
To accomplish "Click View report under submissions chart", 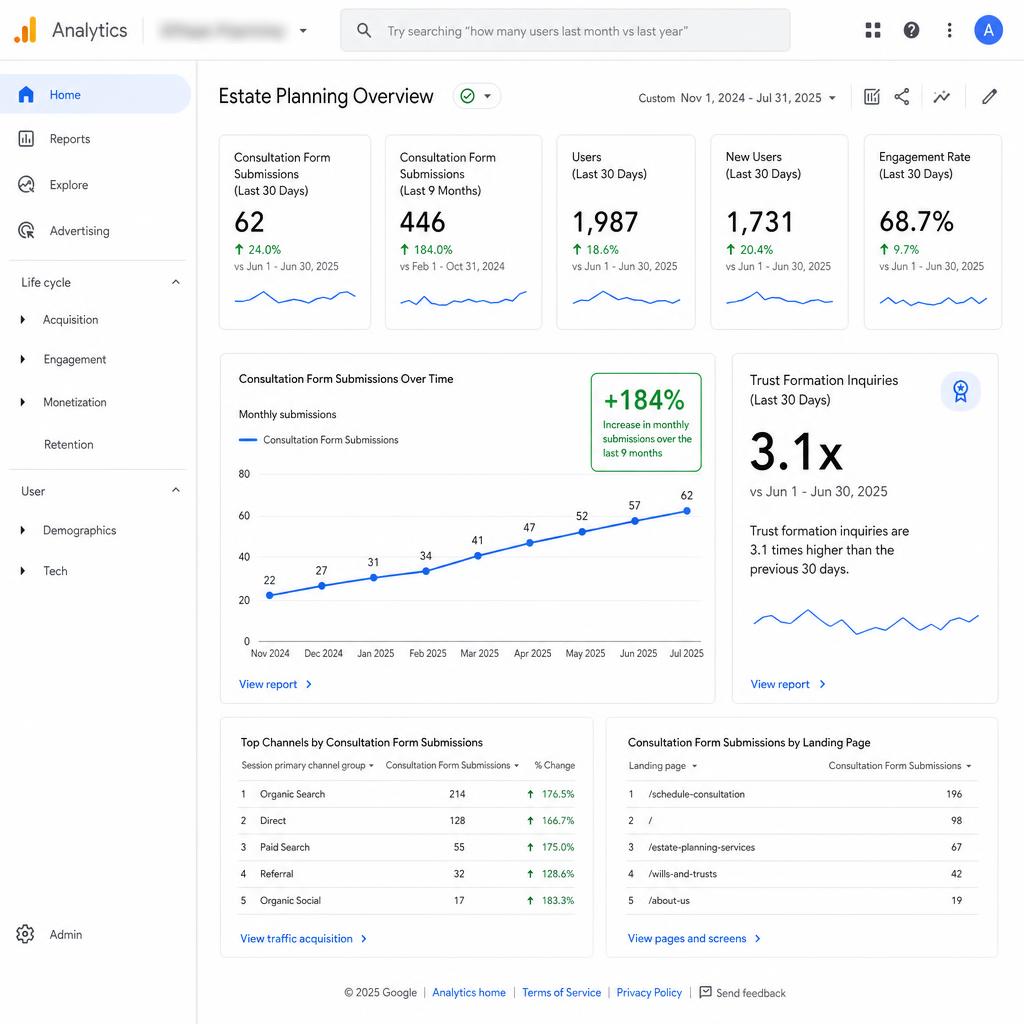I will coord(275,684).
